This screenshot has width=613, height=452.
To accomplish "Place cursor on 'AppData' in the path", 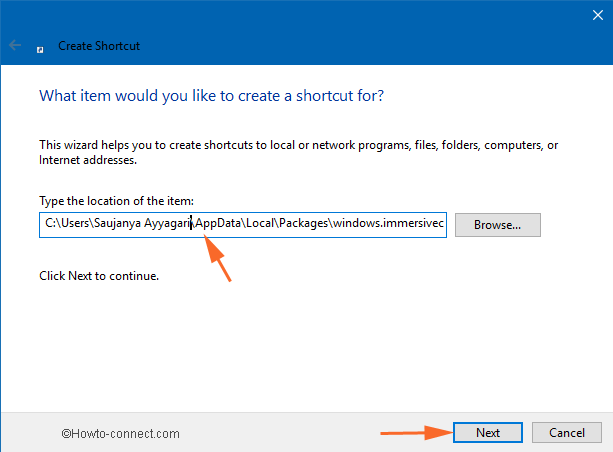I will 220,224.
